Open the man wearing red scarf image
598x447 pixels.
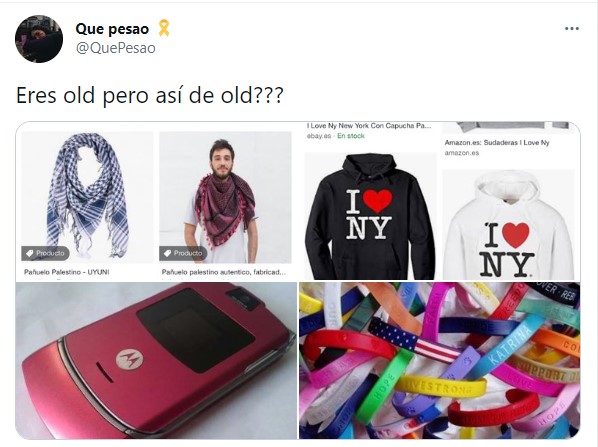[x=225, y=197]
